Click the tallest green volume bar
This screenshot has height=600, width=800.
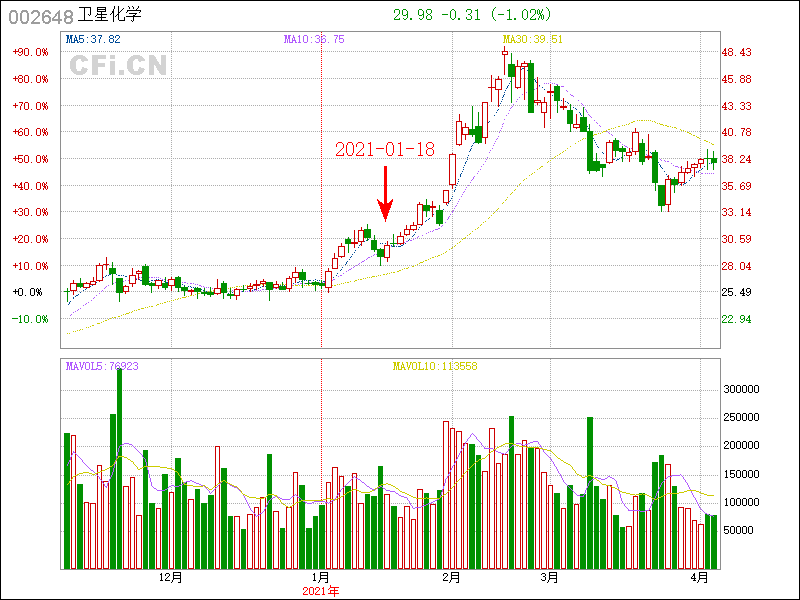(x=120, y=467)
